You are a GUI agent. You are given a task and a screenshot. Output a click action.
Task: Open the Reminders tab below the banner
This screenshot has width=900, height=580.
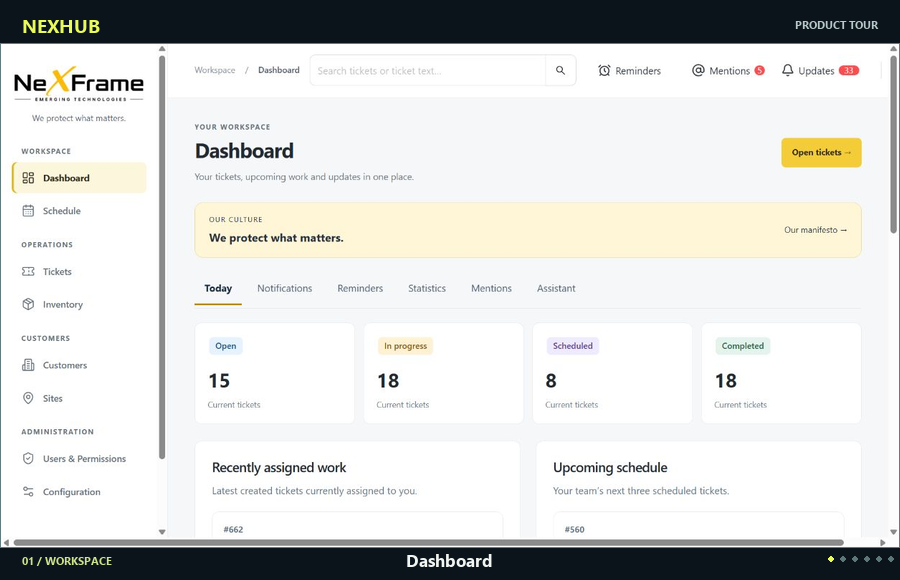[x=360, y=288]
